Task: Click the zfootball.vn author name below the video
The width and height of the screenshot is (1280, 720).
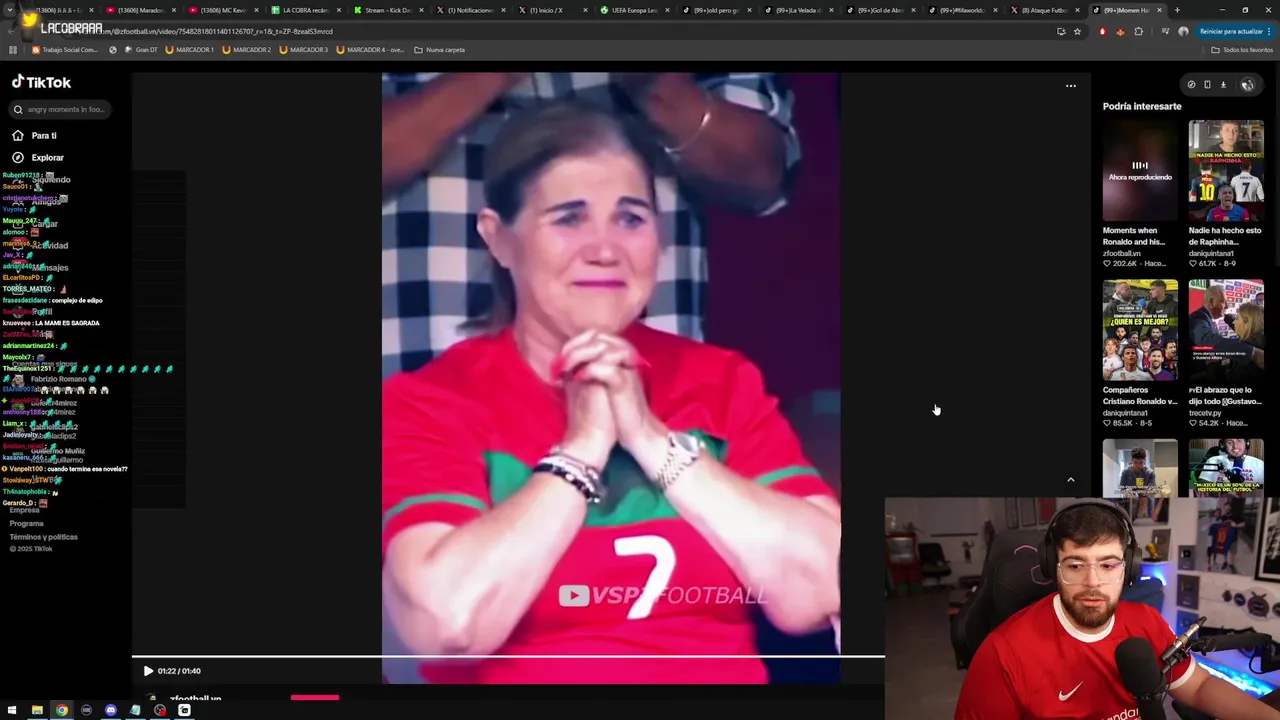Action: pyautogui.click(x=195, y=699)
